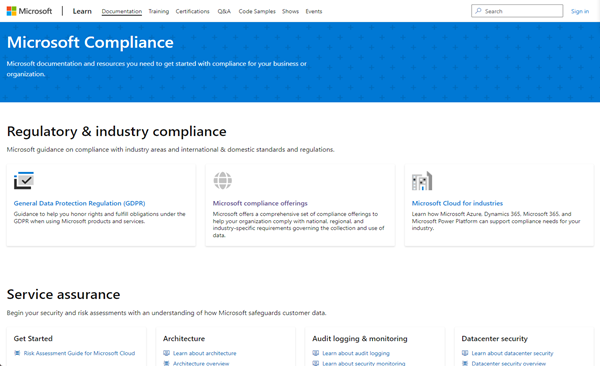
Task: Click the magnifier icon in search box
Action: point(478,11)
